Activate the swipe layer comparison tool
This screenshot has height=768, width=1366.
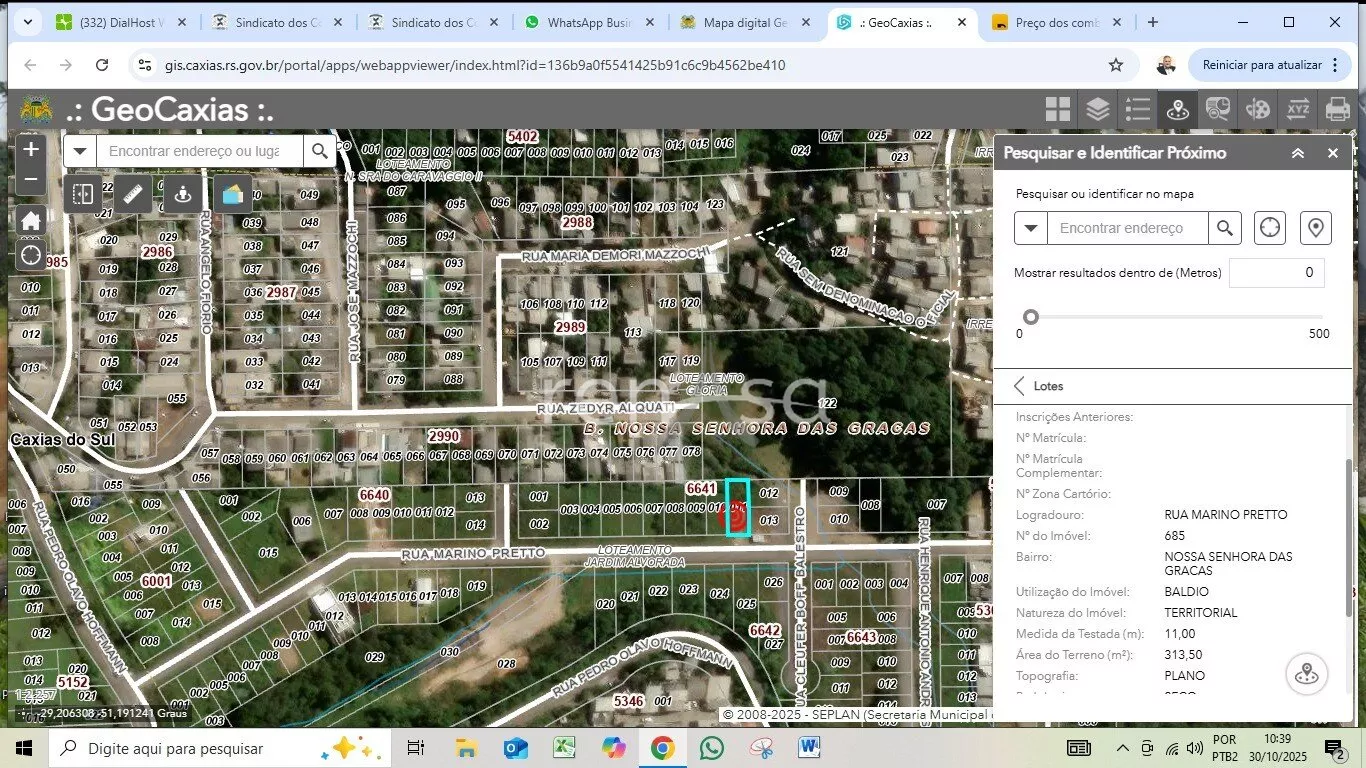tap(83, 194)
